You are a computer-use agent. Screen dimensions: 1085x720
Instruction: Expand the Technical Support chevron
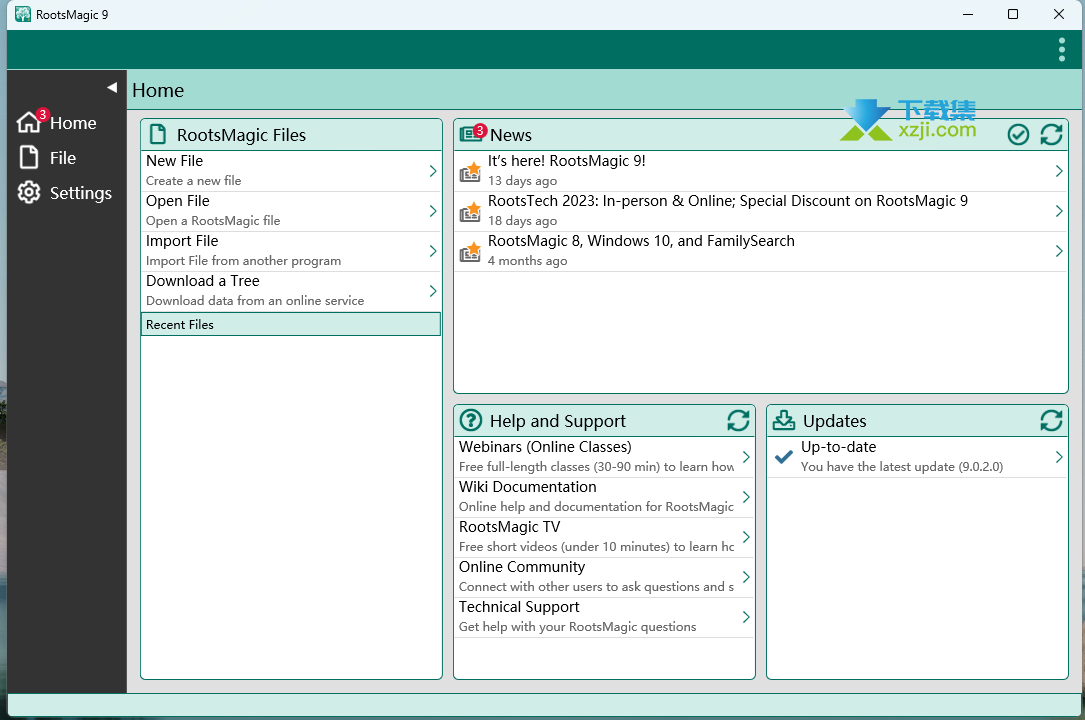click(746, 618)
